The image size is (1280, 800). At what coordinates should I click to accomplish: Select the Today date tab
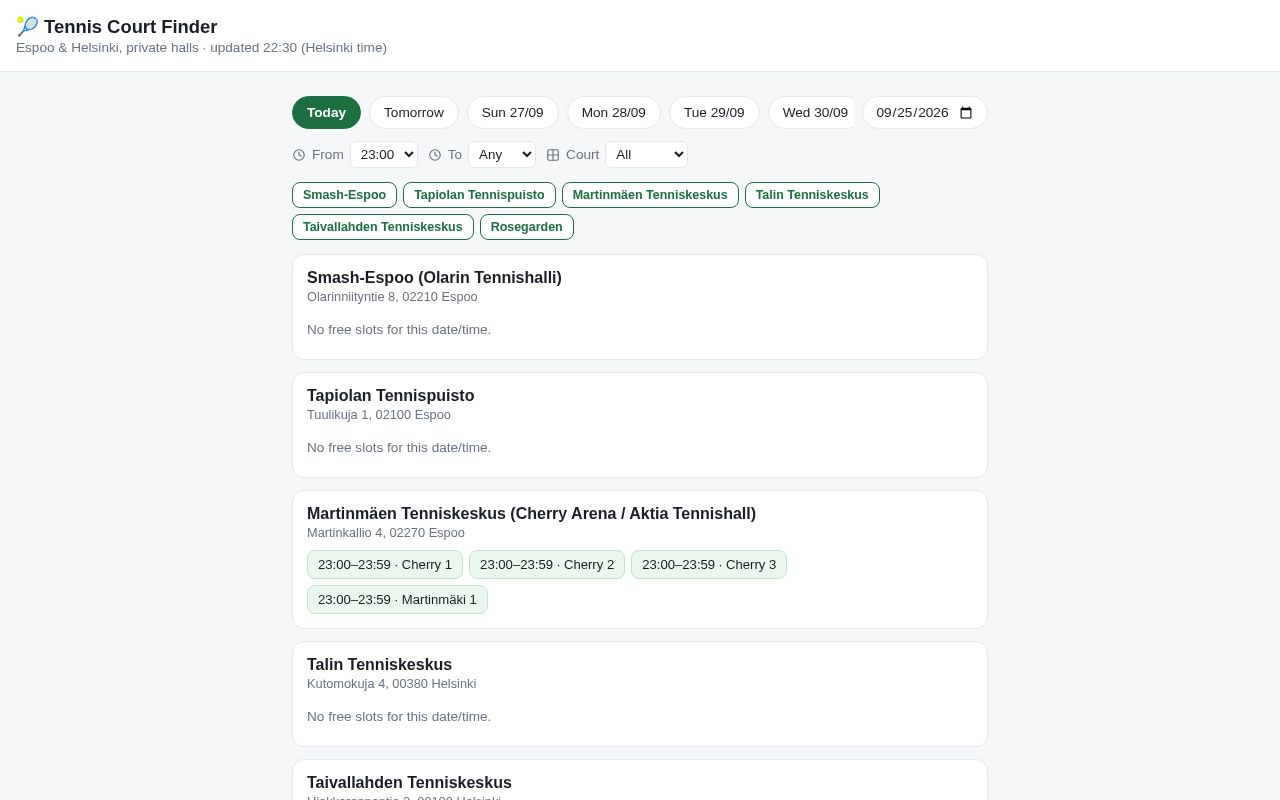(326, 113)
